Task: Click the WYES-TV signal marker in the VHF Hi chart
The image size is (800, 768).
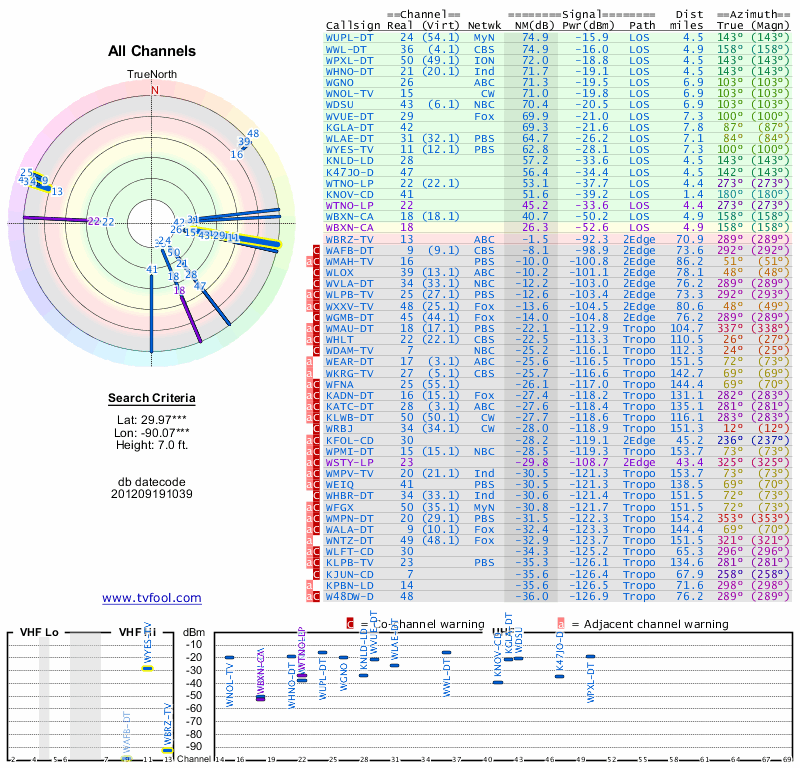Action: [x=147, y=668]
